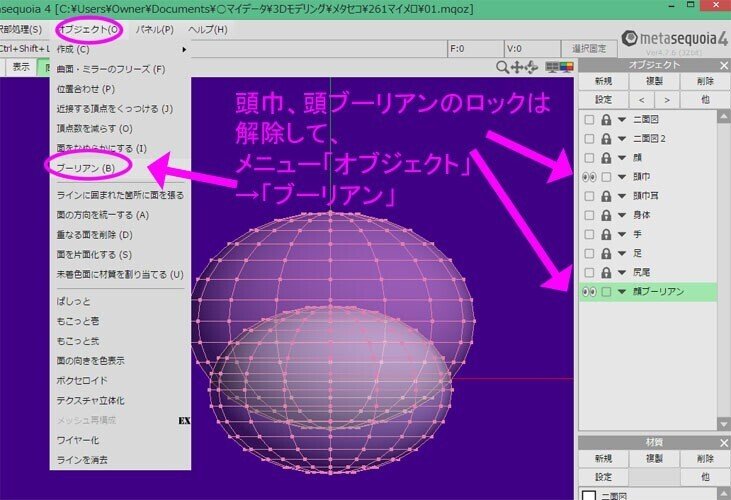Select 位置合わせ (P) menu item
Viewport: 731px width, 500px height.
pyautogui.click(x=120, y=89)
